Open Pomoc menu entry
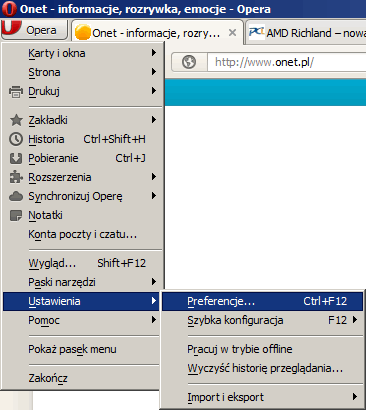The height and width of the screenshot is (410, 366). click(82, 320)
